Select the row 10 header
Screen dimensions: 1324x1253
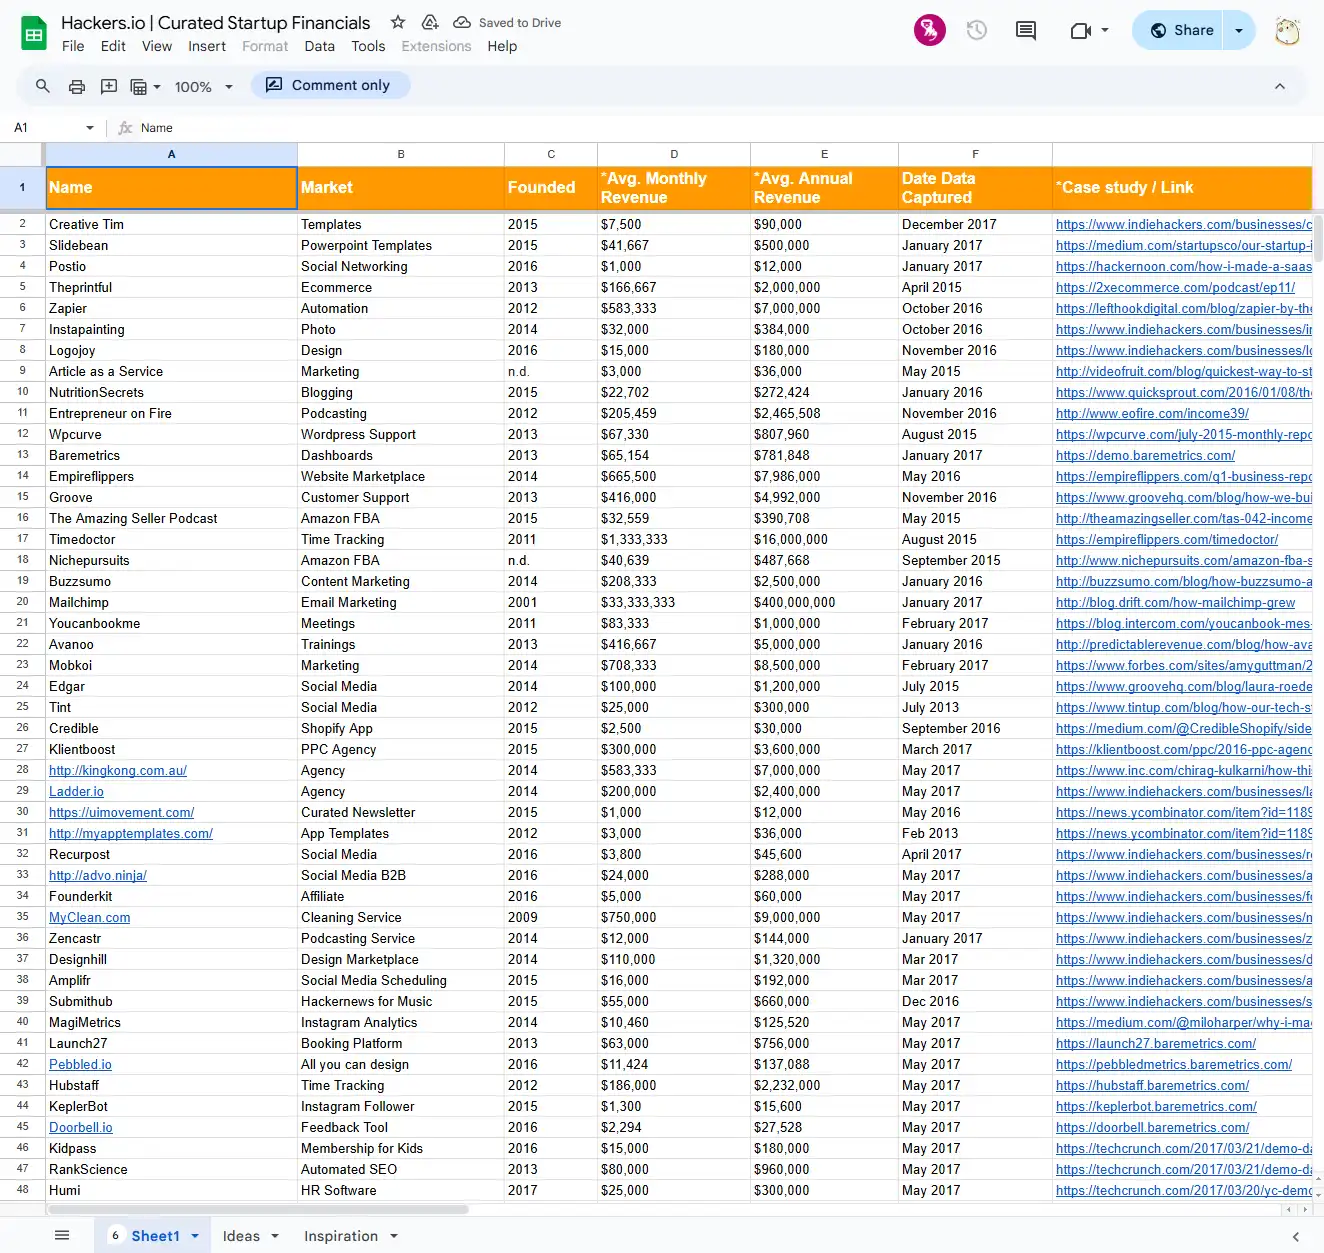point(22,392)
